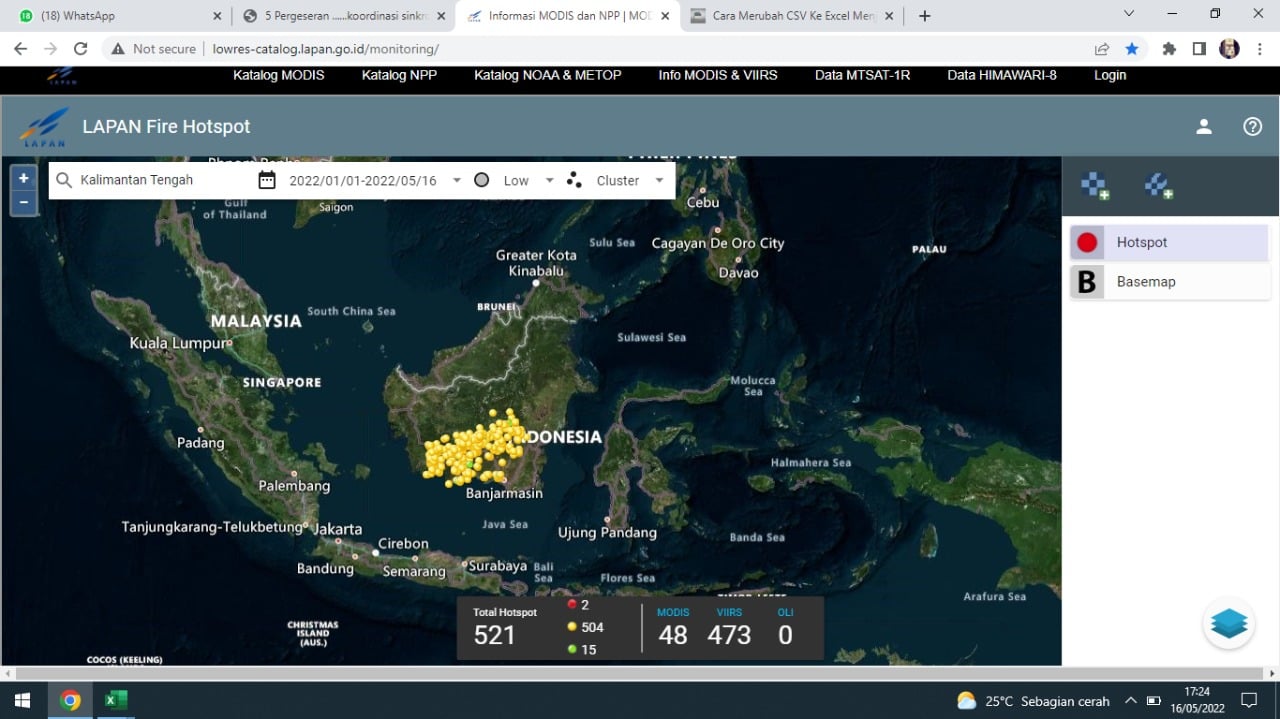This screenshot has height=719, width=1280.
Task: Zoom in on the map with plus button
Action: pos(24,178)
